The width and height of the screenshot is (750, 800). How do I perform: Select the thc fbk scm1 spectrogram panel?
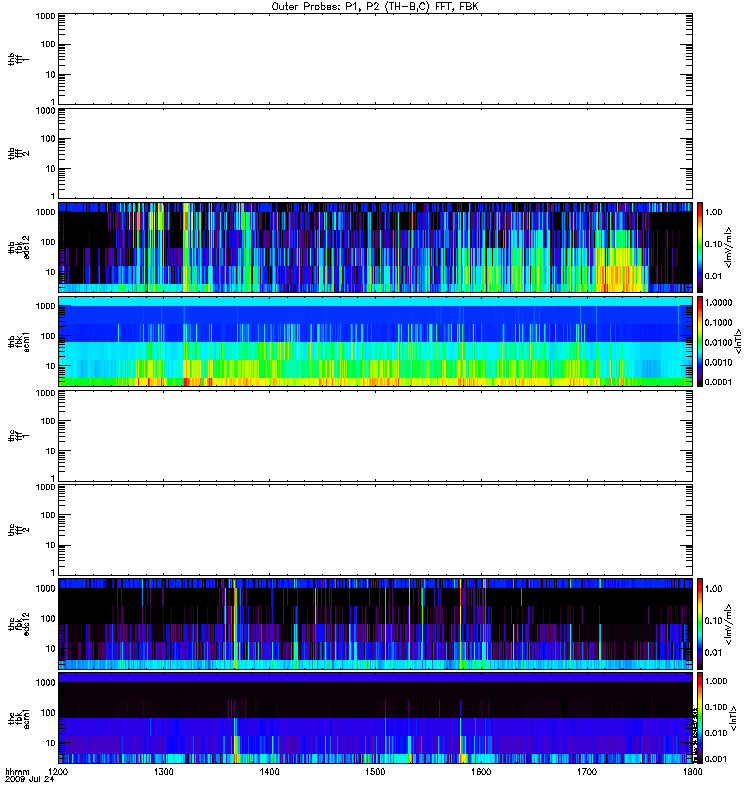pyautogui.click(x=376, y=718)
